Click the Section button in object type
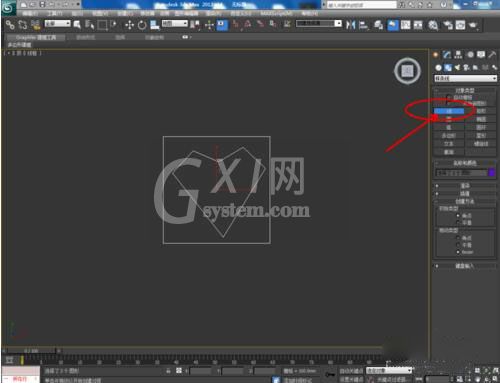Screen dimensions: 500x383 pos(449,152)
